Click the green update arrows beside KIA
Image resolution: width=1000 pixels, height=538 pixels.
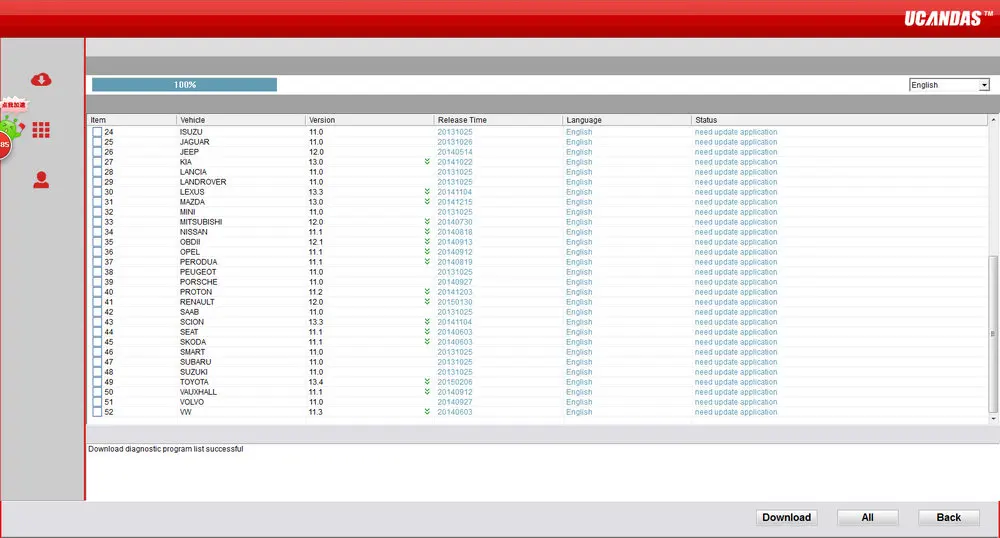click(x=427, y=162)
